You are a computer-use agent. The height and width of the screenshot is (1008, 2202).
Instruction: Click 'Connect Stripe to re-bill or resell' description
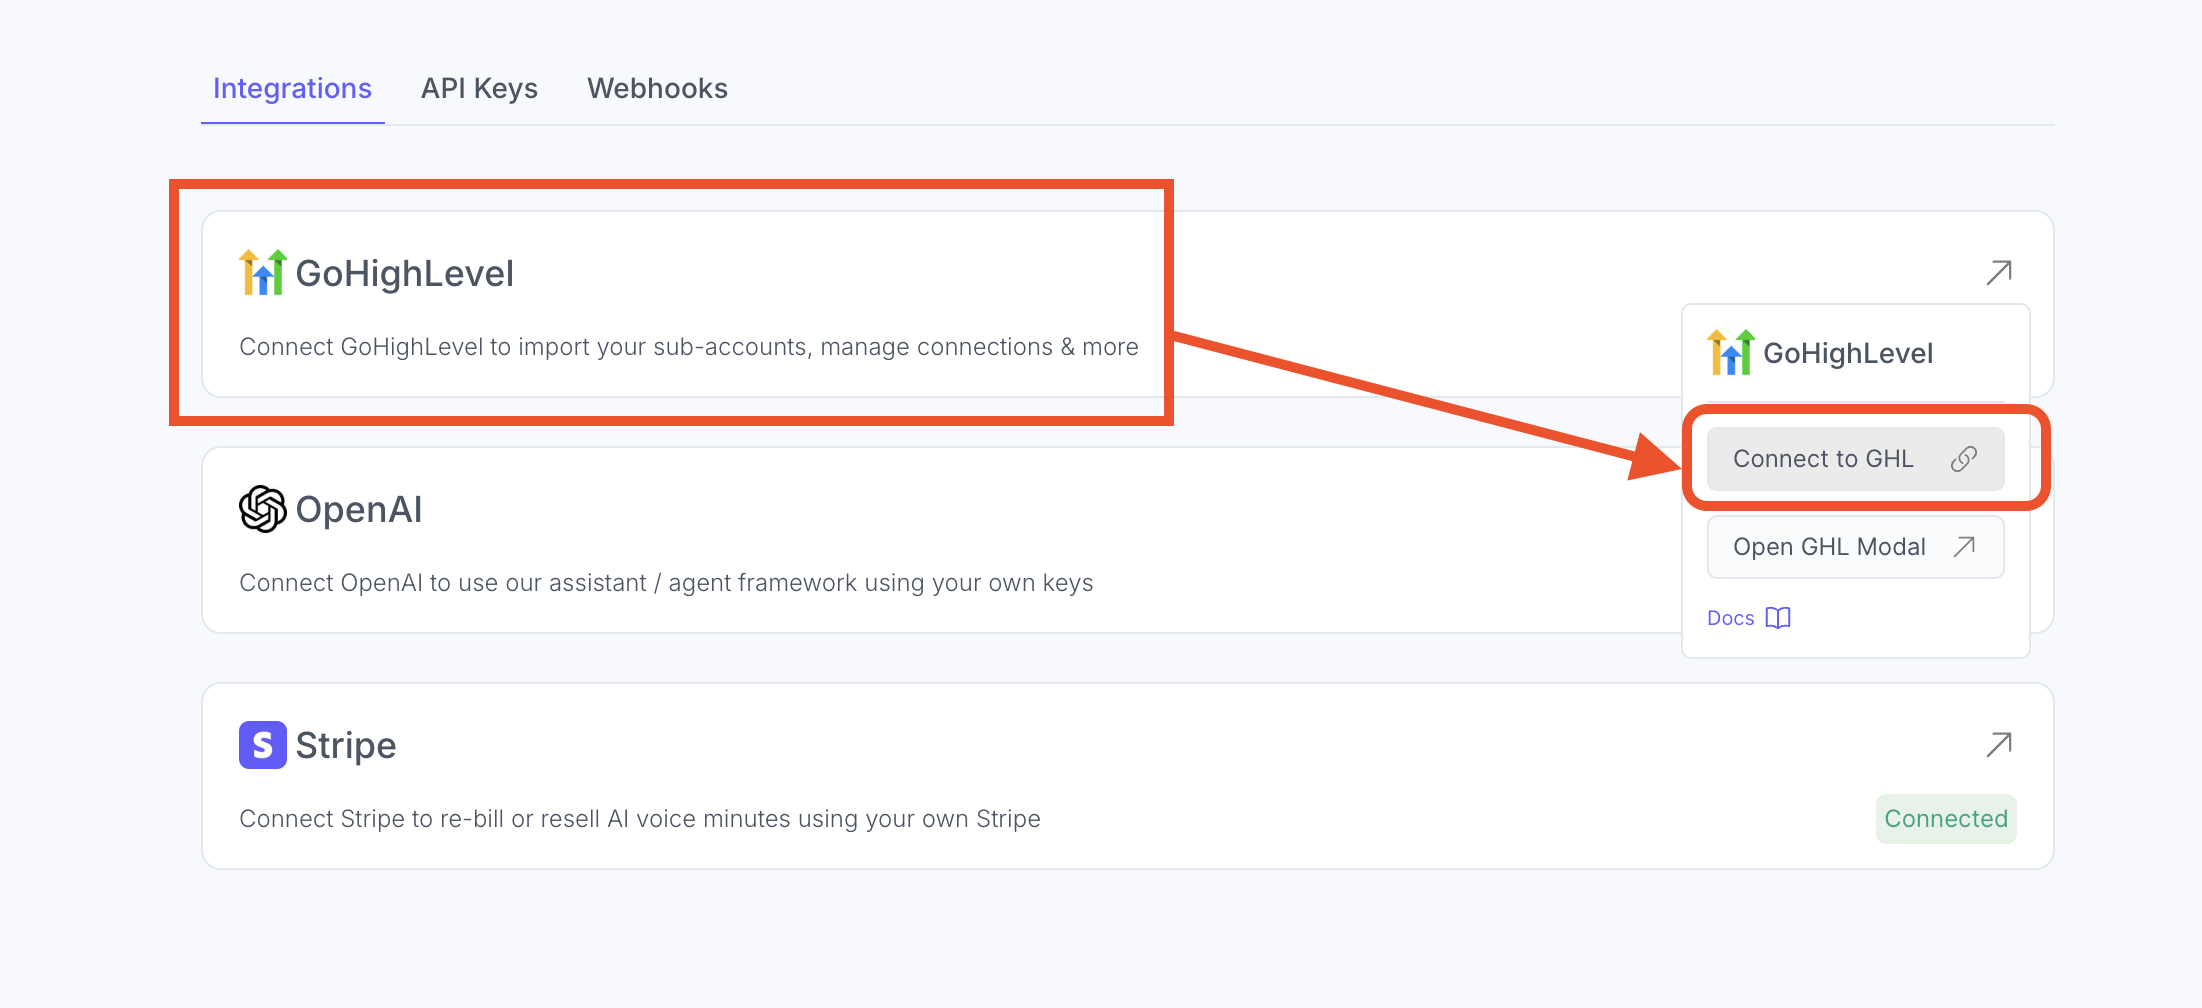click(x=640, y=819)
